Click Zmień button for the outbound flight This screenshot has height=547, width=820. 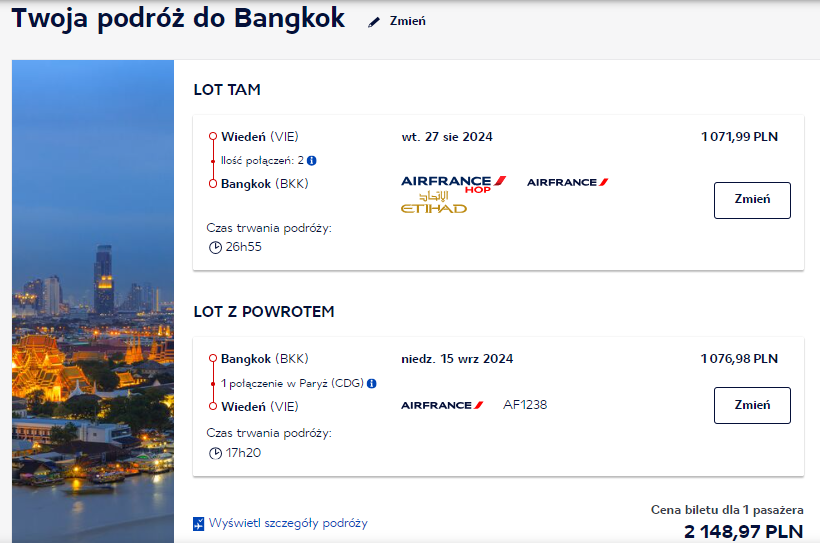(752, 200)
